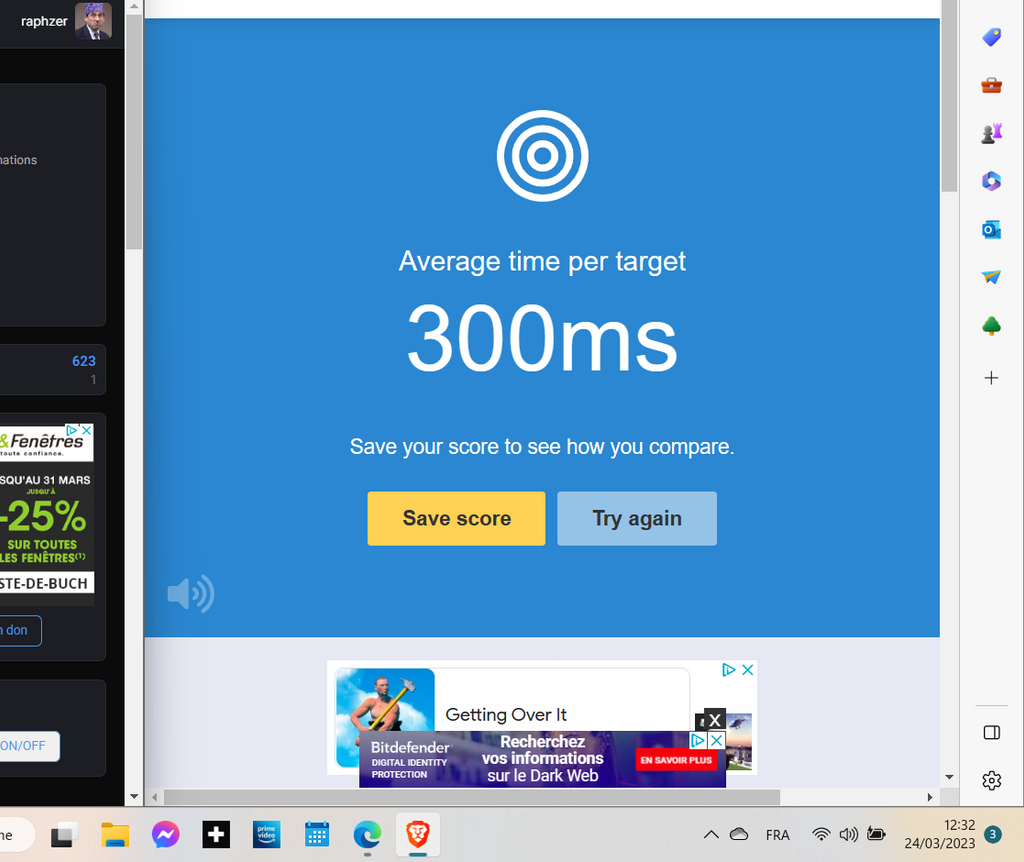Toggle the sidebar panel layout icon
1024x862 pixels.
pos(991,733)
